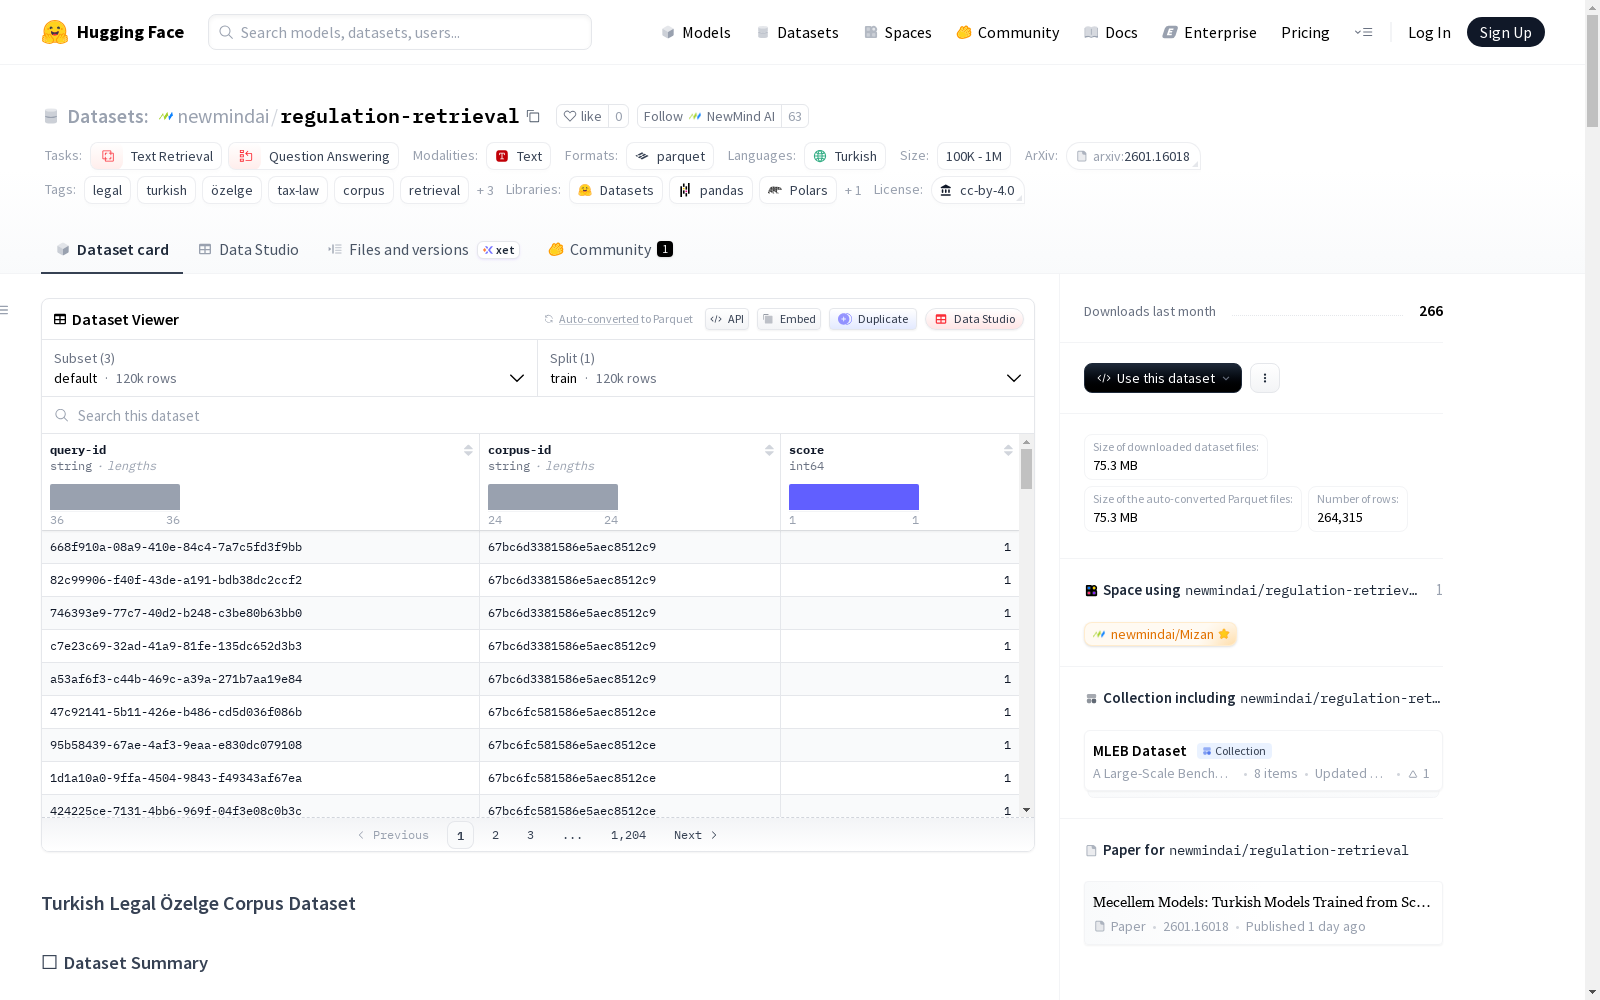
Task: Open the Use this dataset dropdown
Action: pyautogui.click(x=1163, y=378)
